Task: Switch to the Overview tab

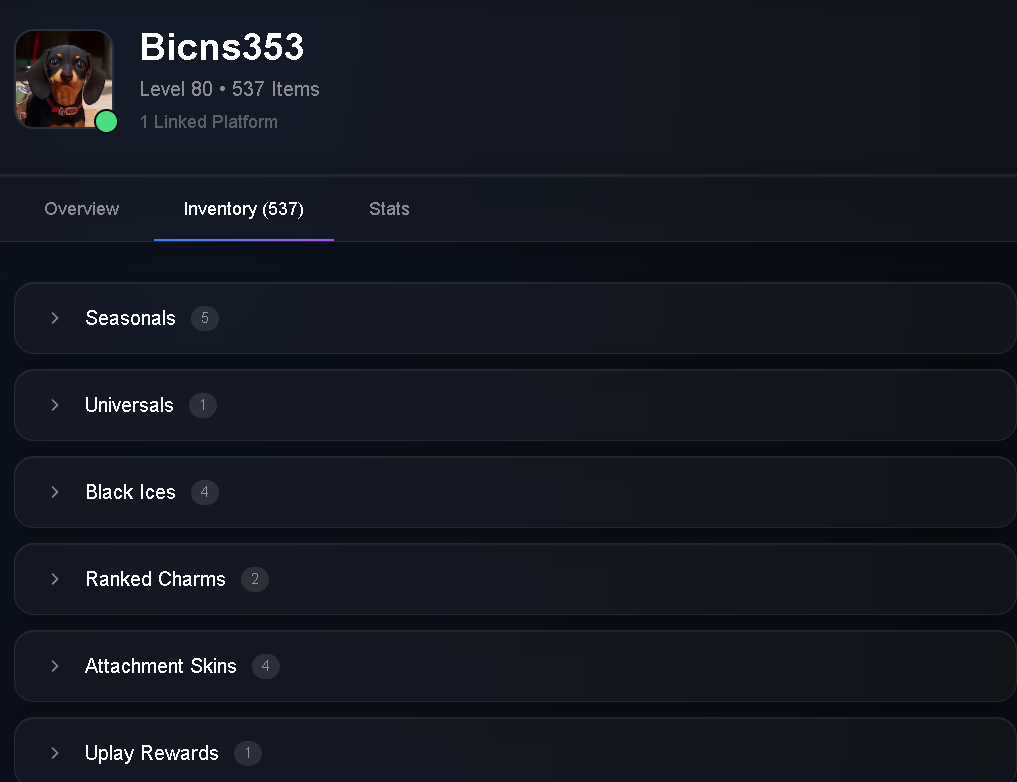Action: [x=82, y=209]
